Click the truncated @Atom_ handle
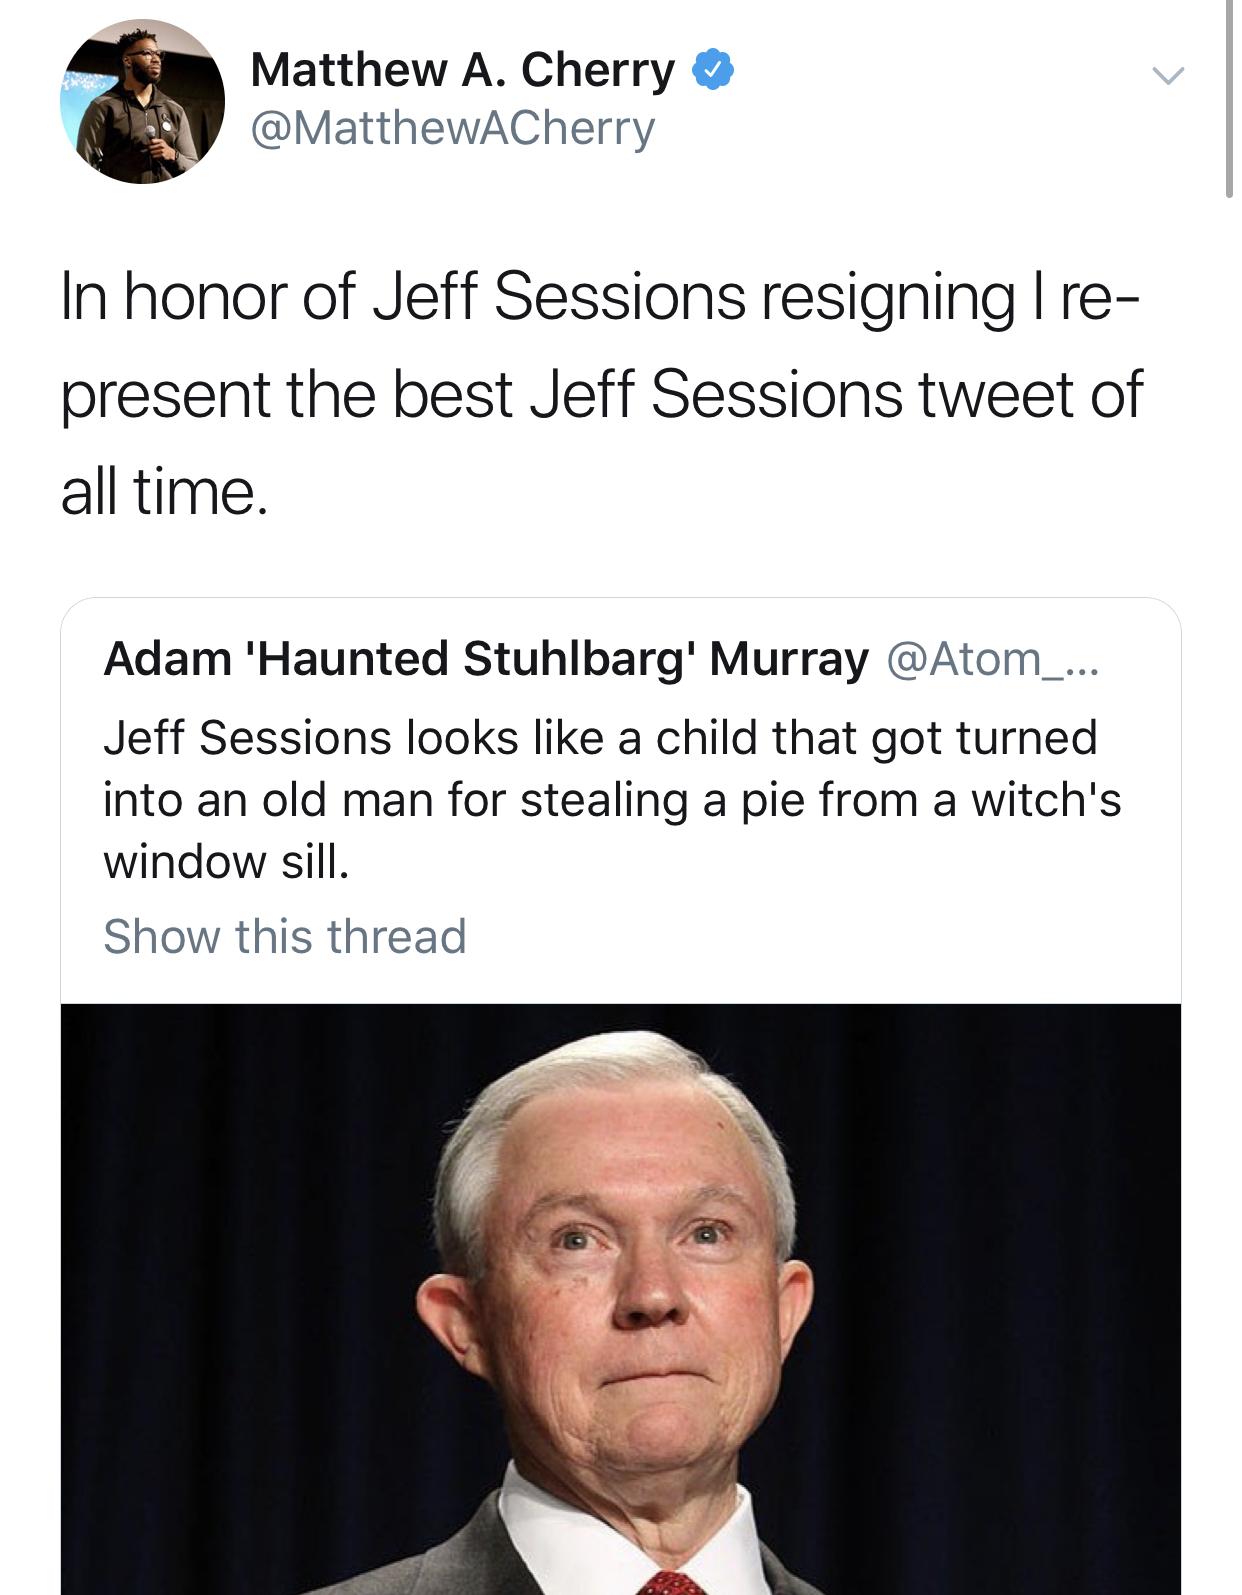The image size is (1242, 1595). tap(995, 659)
